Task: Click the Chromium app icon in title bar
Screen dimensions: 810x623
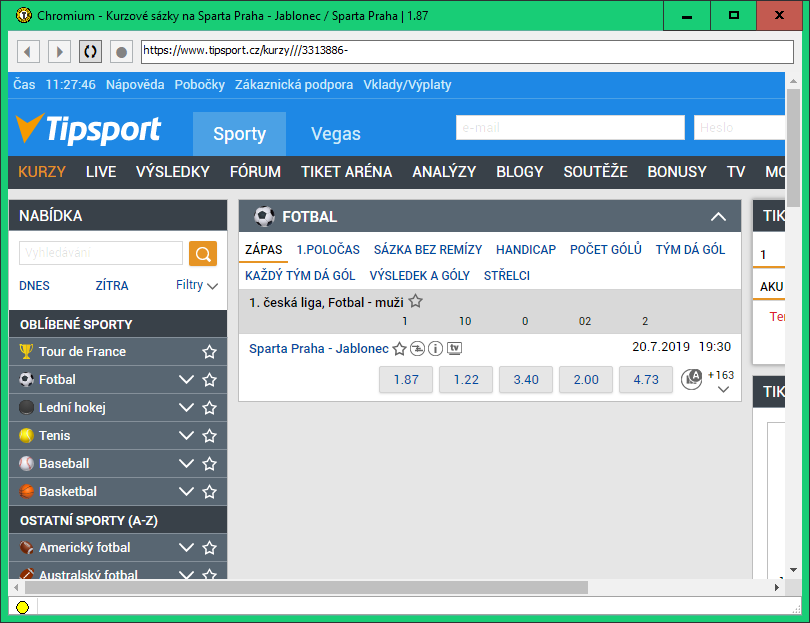Action: click(24, 15)
